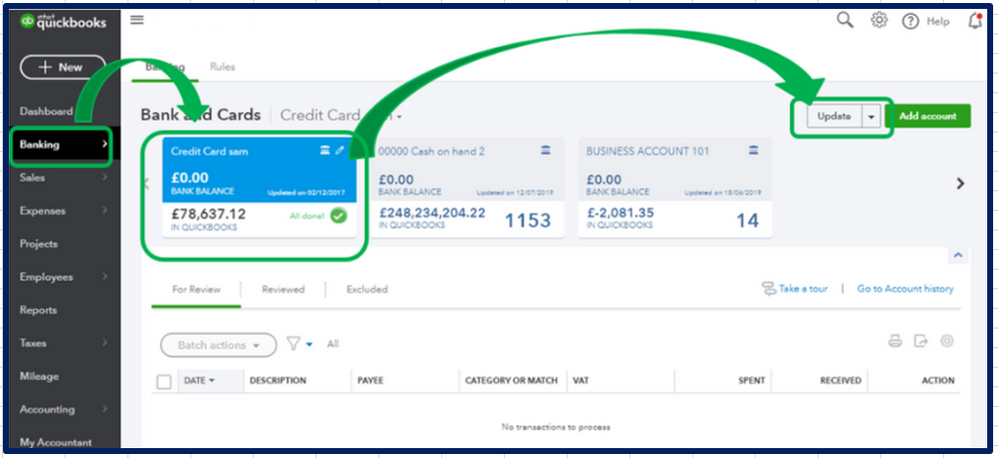Collapse the account cards with the up chevron

click(x=959, y=256)
